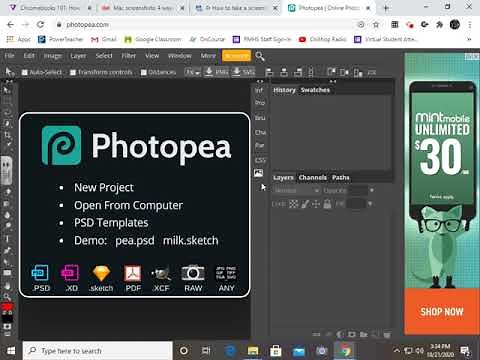Enable the Auto-Select checkbox
Screen dimensions: 480x360
24,72
